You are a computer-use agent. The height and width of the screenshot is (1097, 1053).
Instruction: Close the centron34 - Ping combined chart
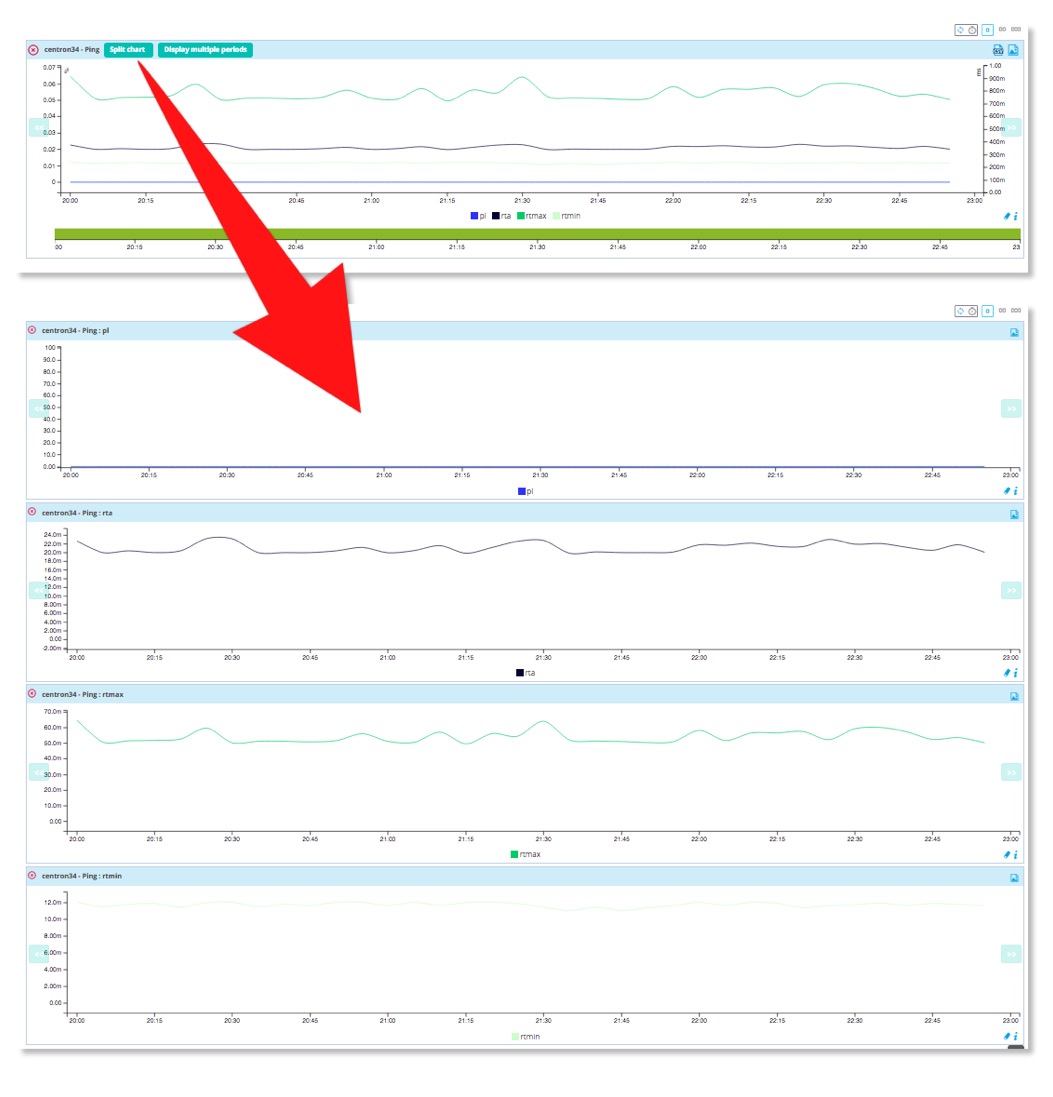click(x=33, y=50)
